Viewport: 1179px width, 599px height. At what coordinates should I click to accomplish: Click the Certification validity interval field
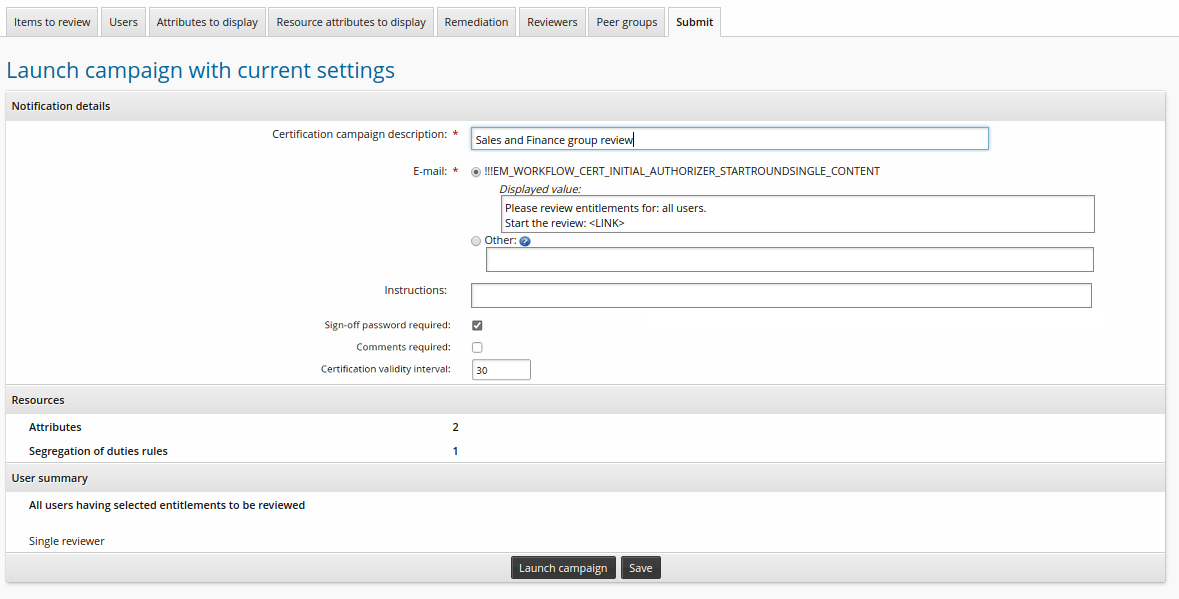pos(500,370)
